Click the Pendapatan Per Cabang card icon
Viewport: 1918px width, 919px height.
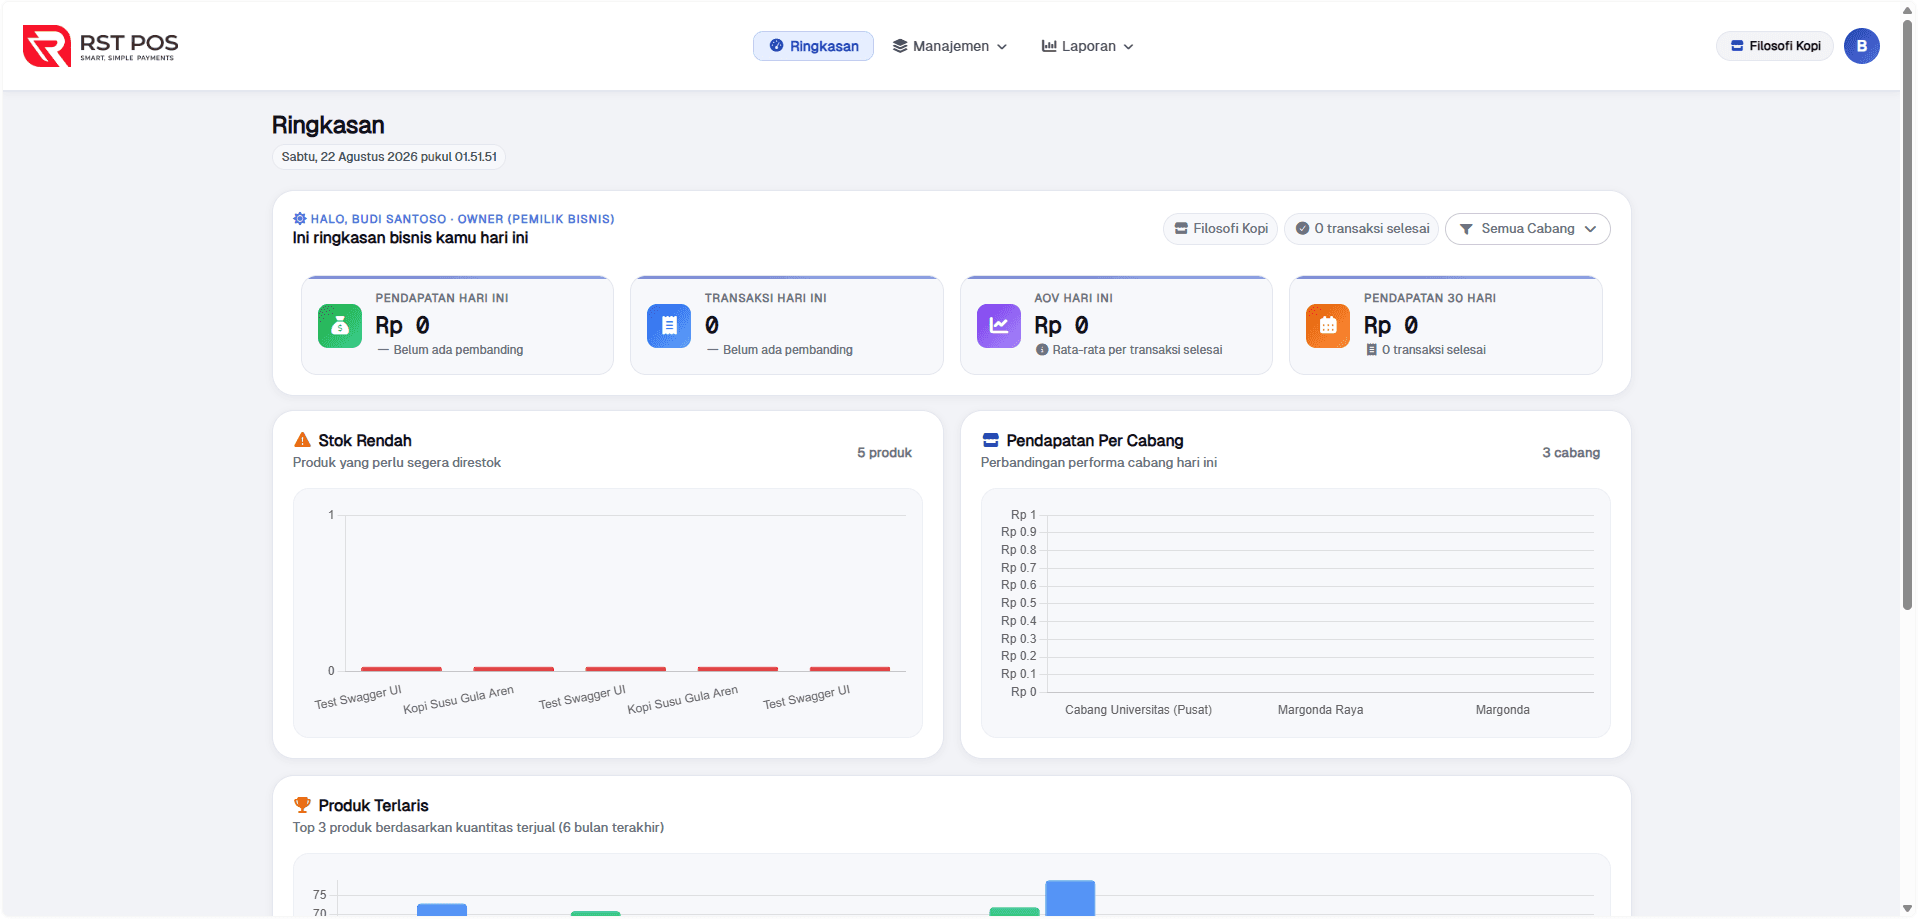pos(991,440)
